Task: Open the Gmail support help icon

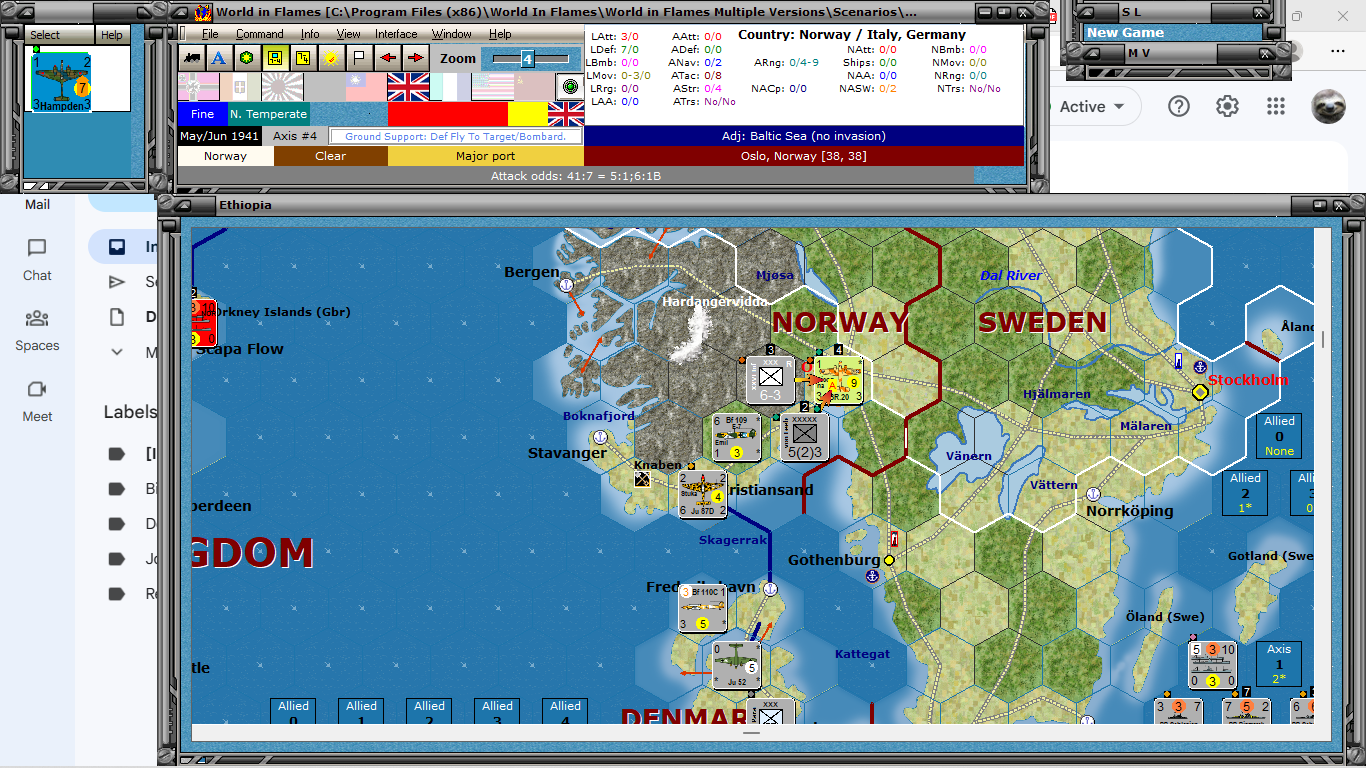Action: tap(1179, 106)
